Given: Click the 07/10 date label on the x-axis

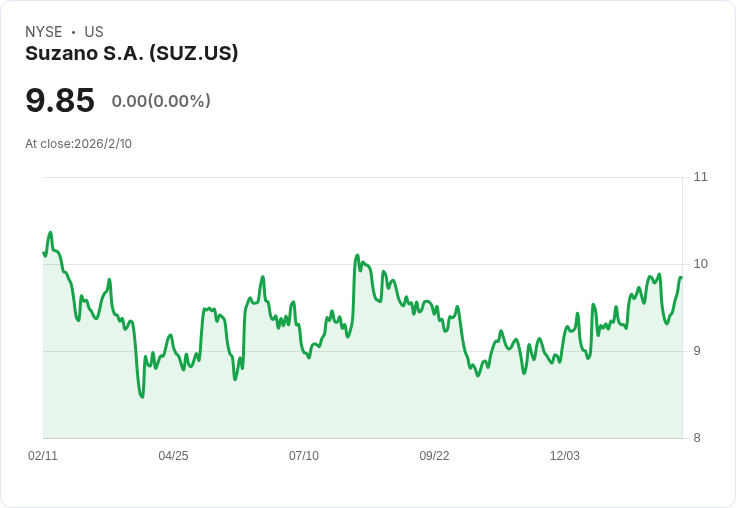Looking at the screenshot, I should [304, 455].
